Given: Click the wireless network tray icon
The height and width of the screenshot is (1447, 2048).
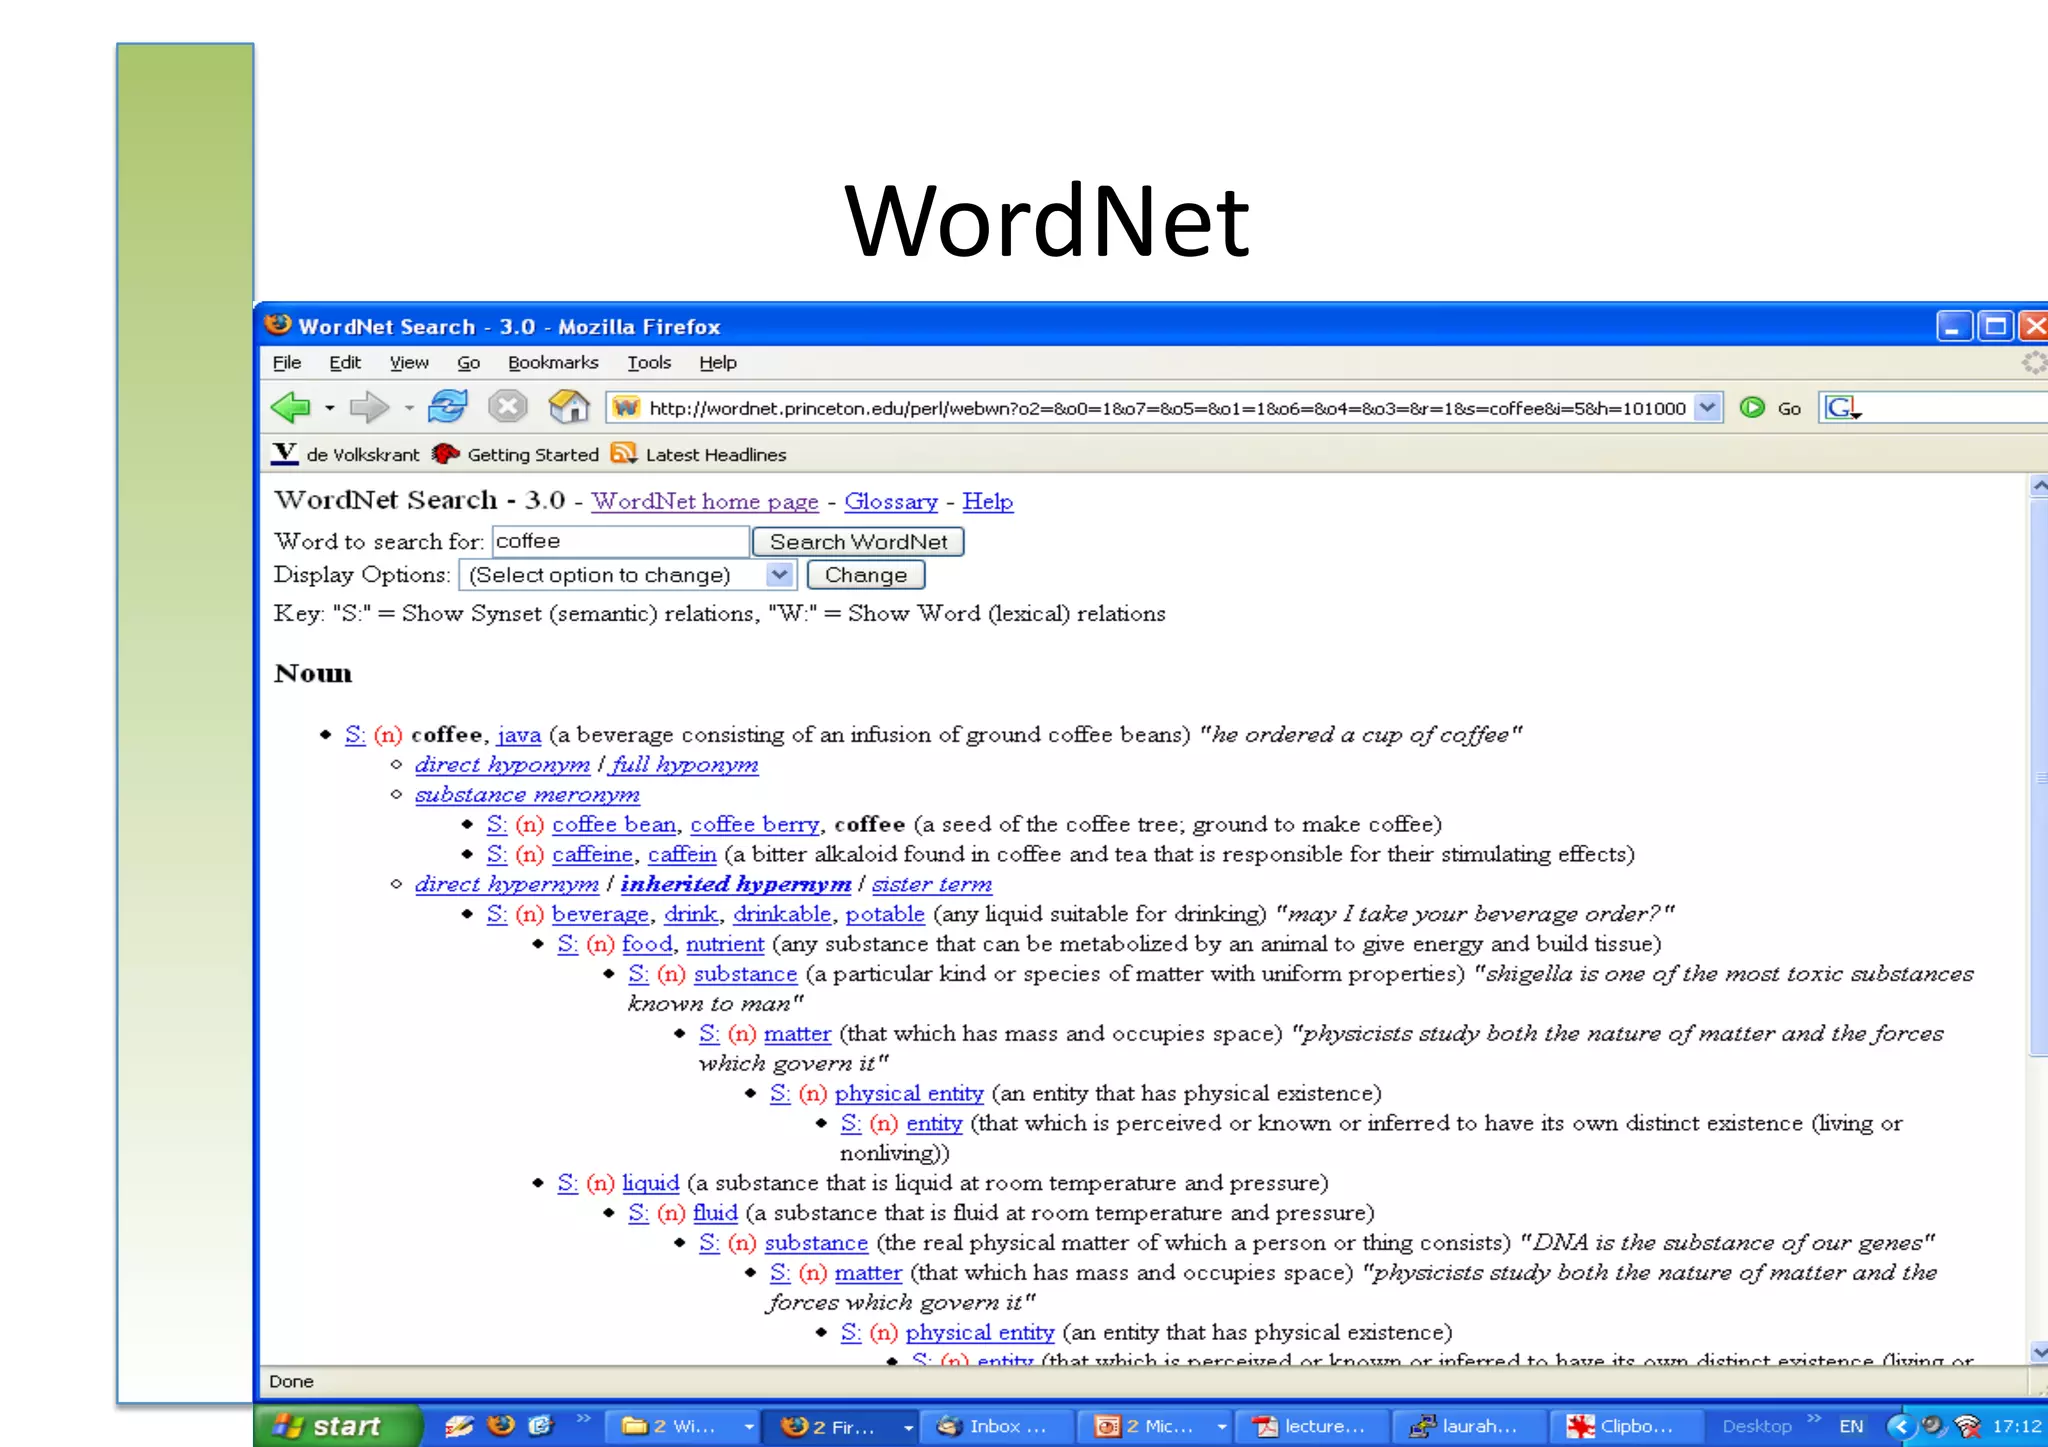Looking at the screenshot, I should click(x=1967, y=1427).
